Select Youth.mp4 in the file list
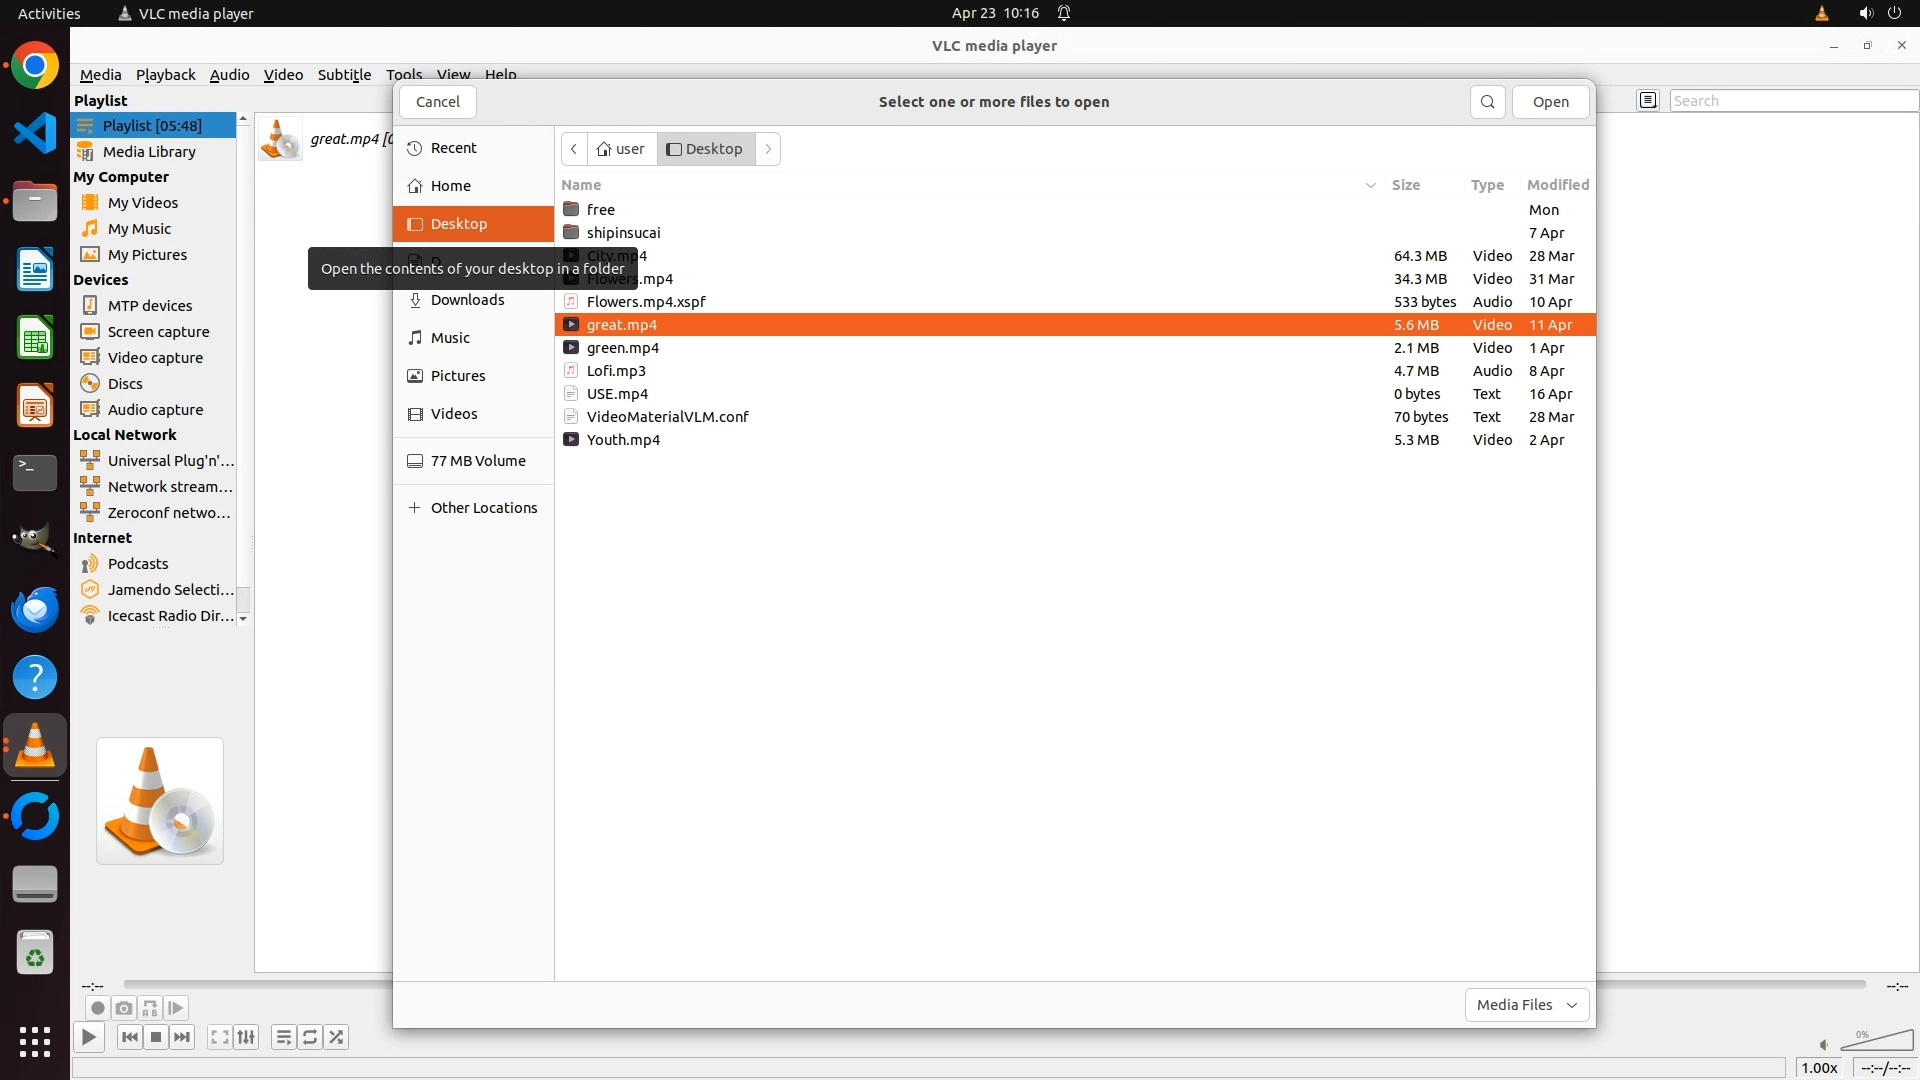The width and height of the screenshot is (1920, 1080). tap(623, 440)
